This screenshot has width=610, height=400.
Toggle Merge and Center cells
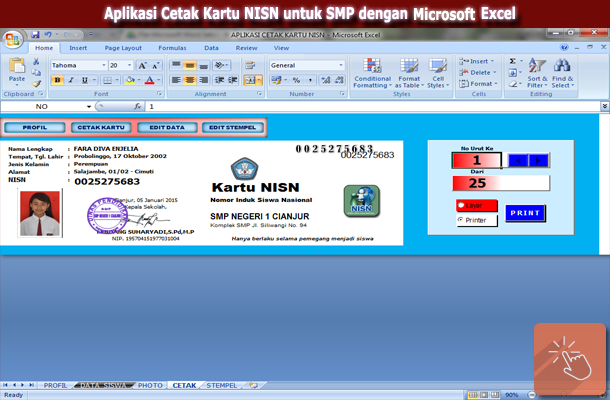coord(252,80)
